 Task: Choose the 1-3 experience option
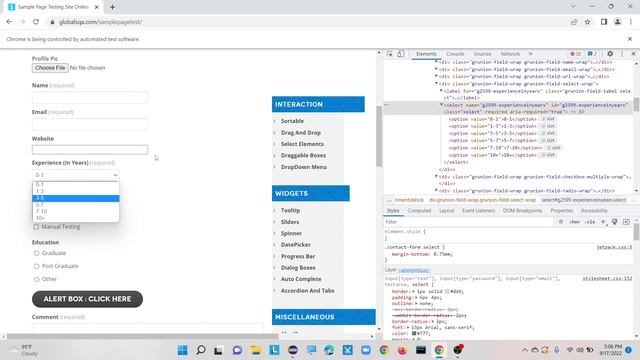(76, 191)
